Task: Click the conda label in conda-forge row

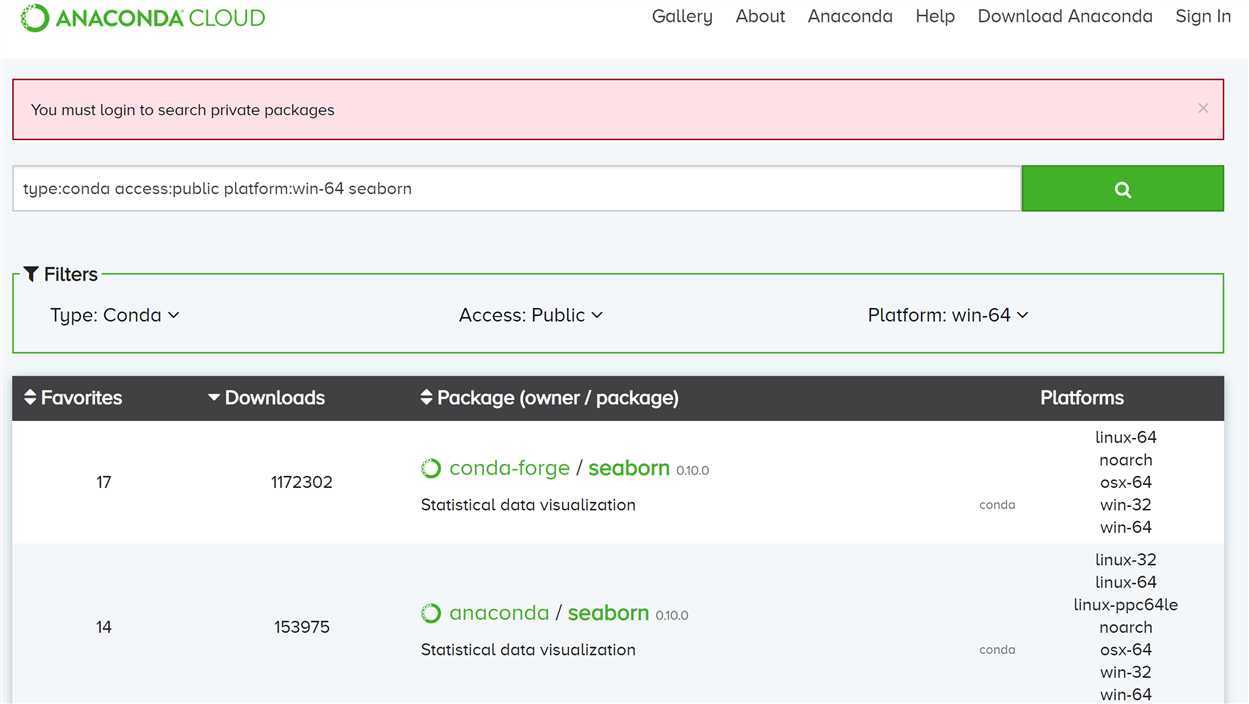Action: click(997, 505)
